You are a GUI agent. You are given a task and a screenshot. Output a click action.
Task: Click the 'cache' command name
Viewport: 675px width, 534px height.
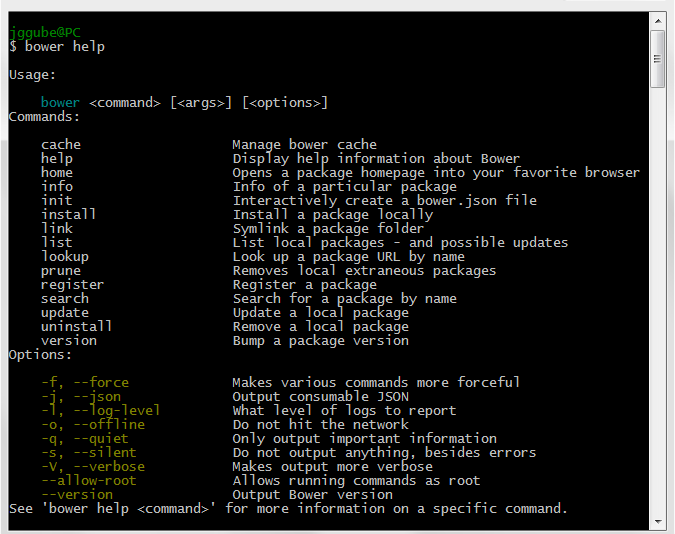pyautogui.click(x=61, y=144)
